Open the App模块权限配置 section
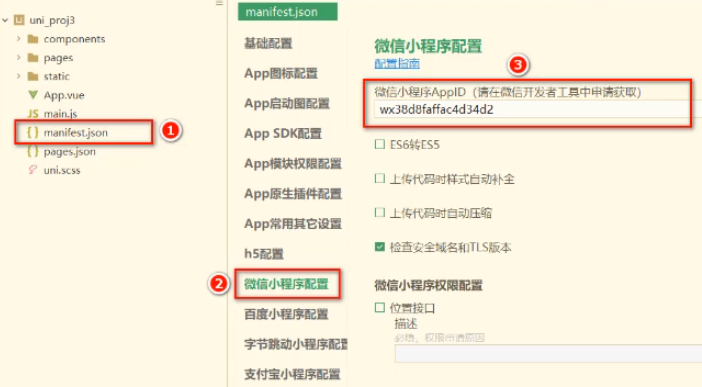 293,163
